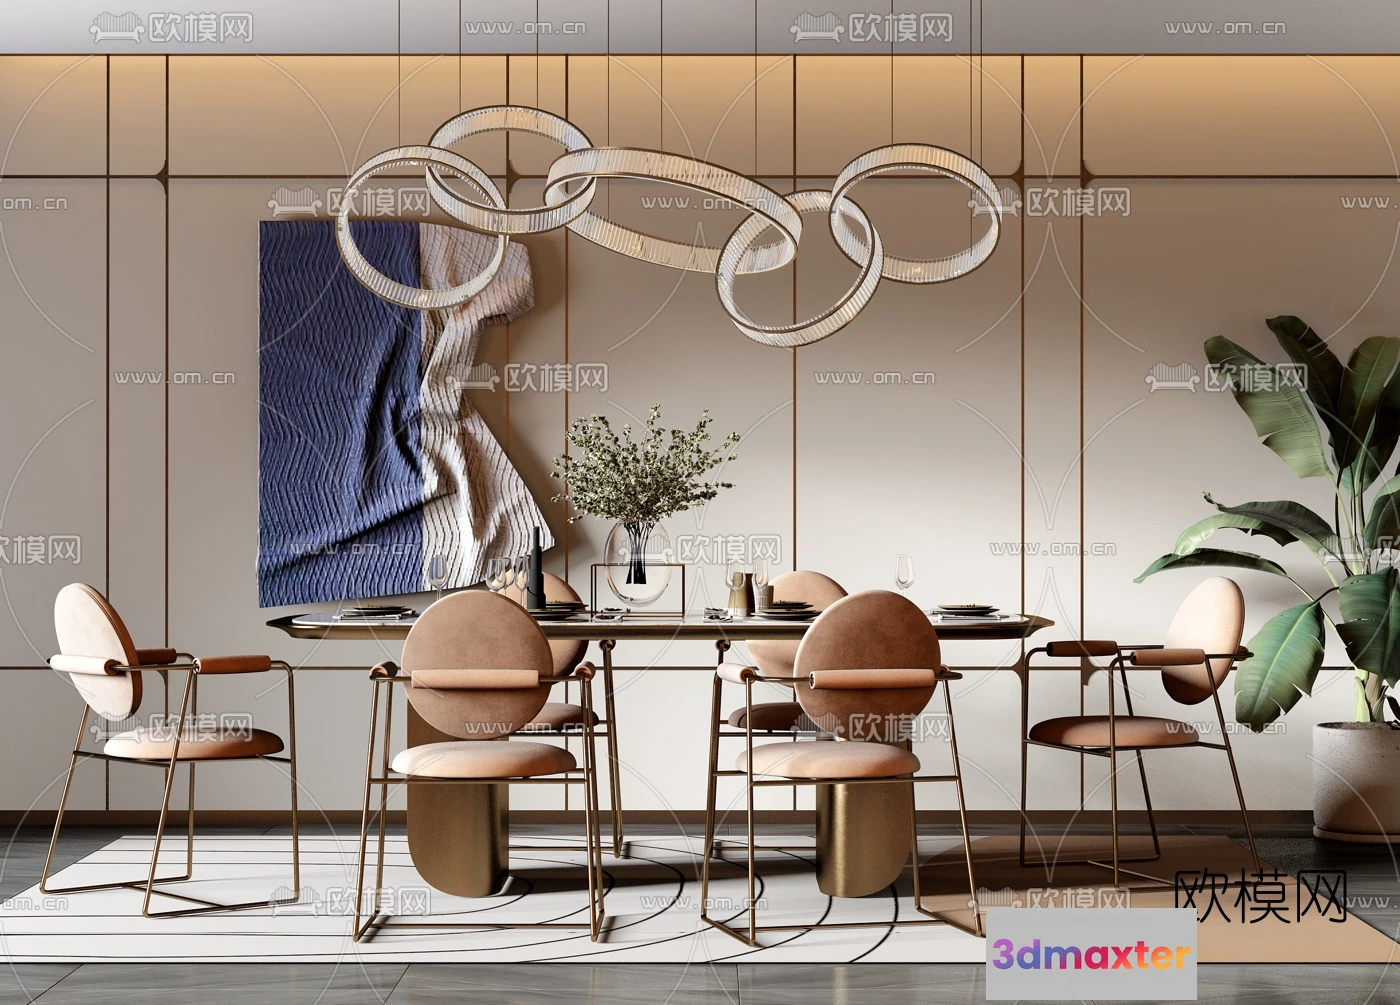Click the glass vase with branches
Viewport: 1400px width, 1005px height.
click(x=636, y=562)
